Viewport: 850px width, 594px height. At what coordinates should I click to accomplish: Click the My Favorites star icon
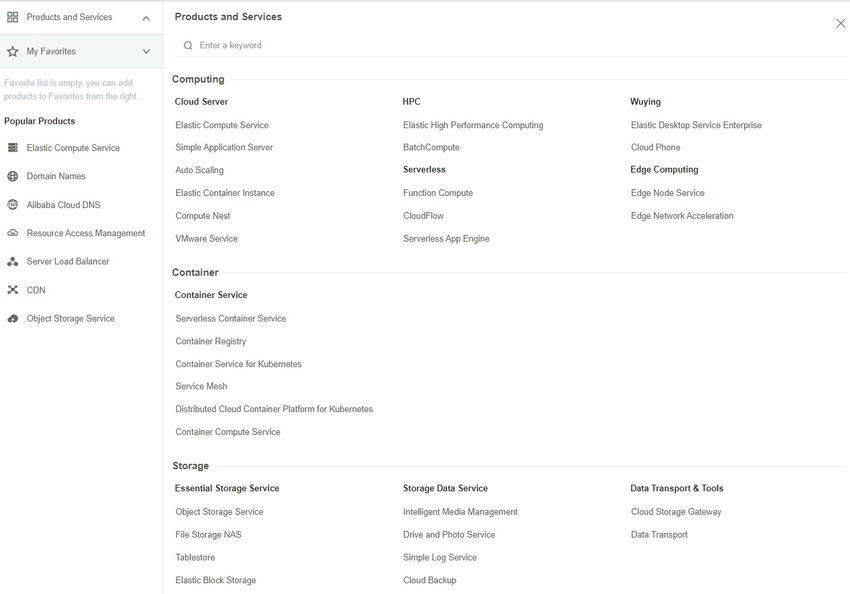point(13,50)
